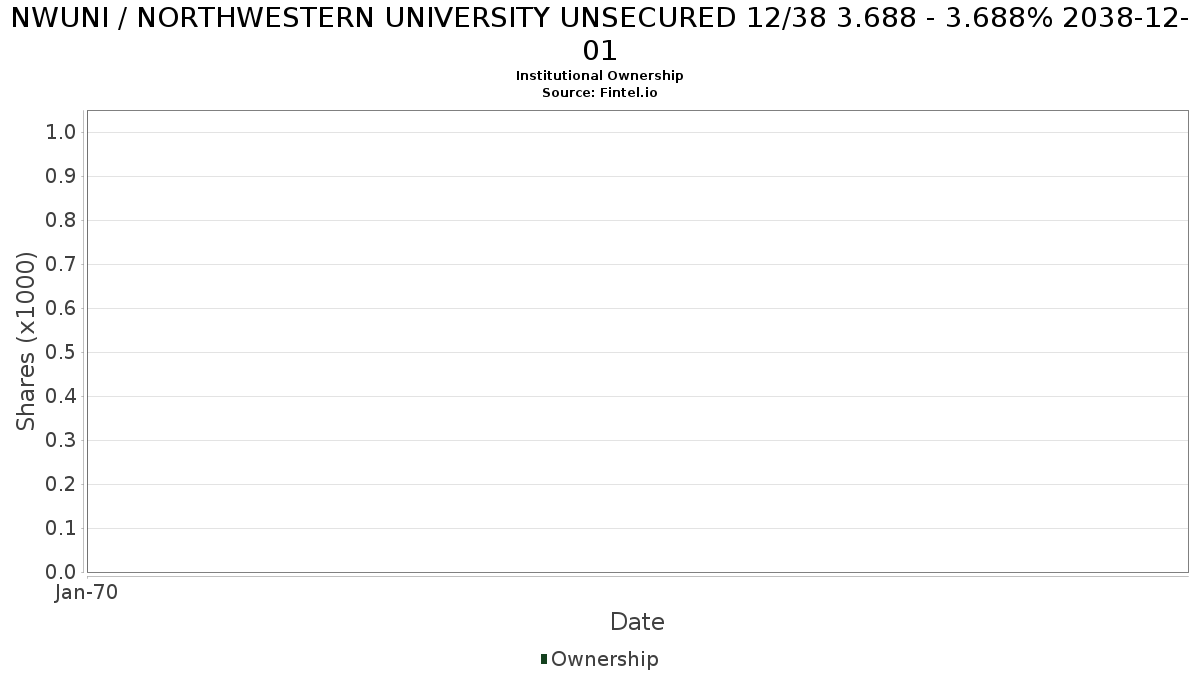The width and height of the screenshot is (1200, 675).
Task: Click the 0.7 y-axis tick label
Action: click(x=61, y=265)
